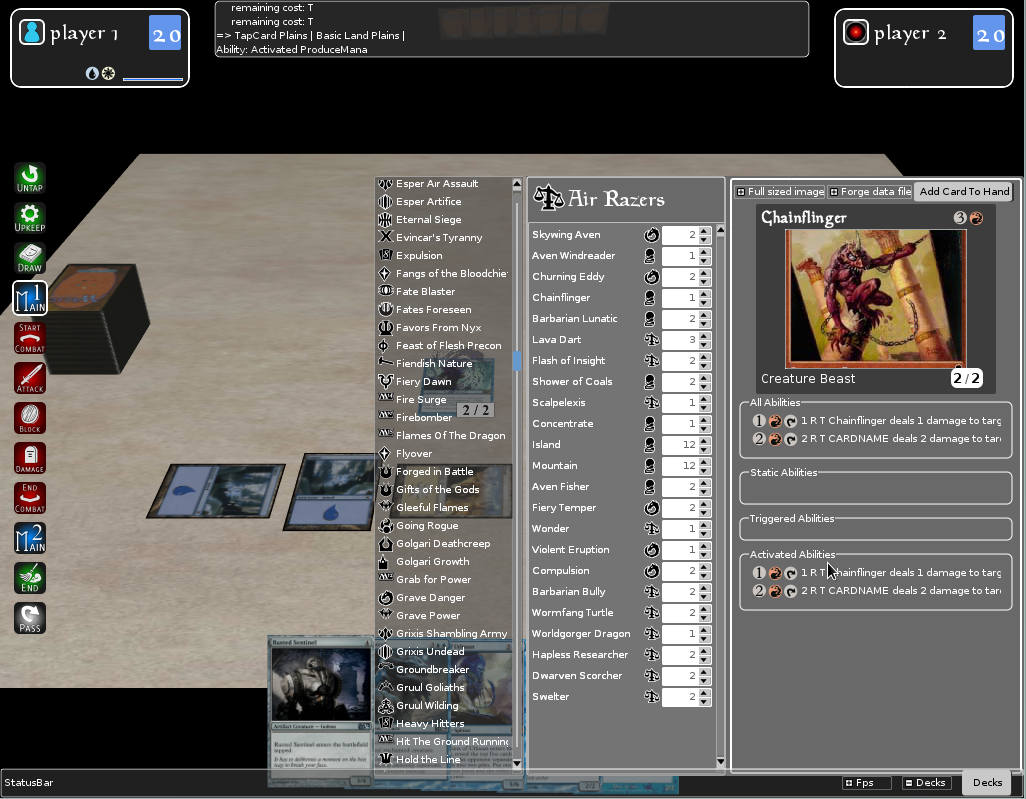Select the Main 1 phase icon
Viewport: 1026px width, 799px height.
(x=30, y=298)
